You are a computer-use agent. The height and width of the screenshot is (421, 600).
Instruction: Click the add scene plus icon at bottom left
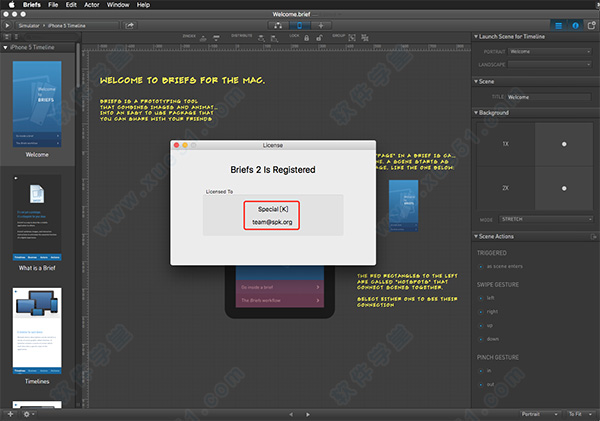coord(10,414)
